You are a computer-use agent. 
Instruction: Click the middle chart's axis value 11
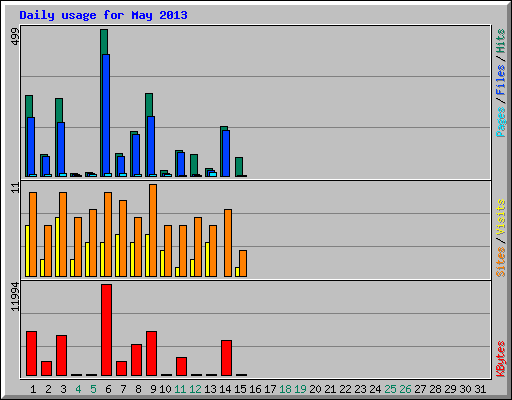coord(15,188)
